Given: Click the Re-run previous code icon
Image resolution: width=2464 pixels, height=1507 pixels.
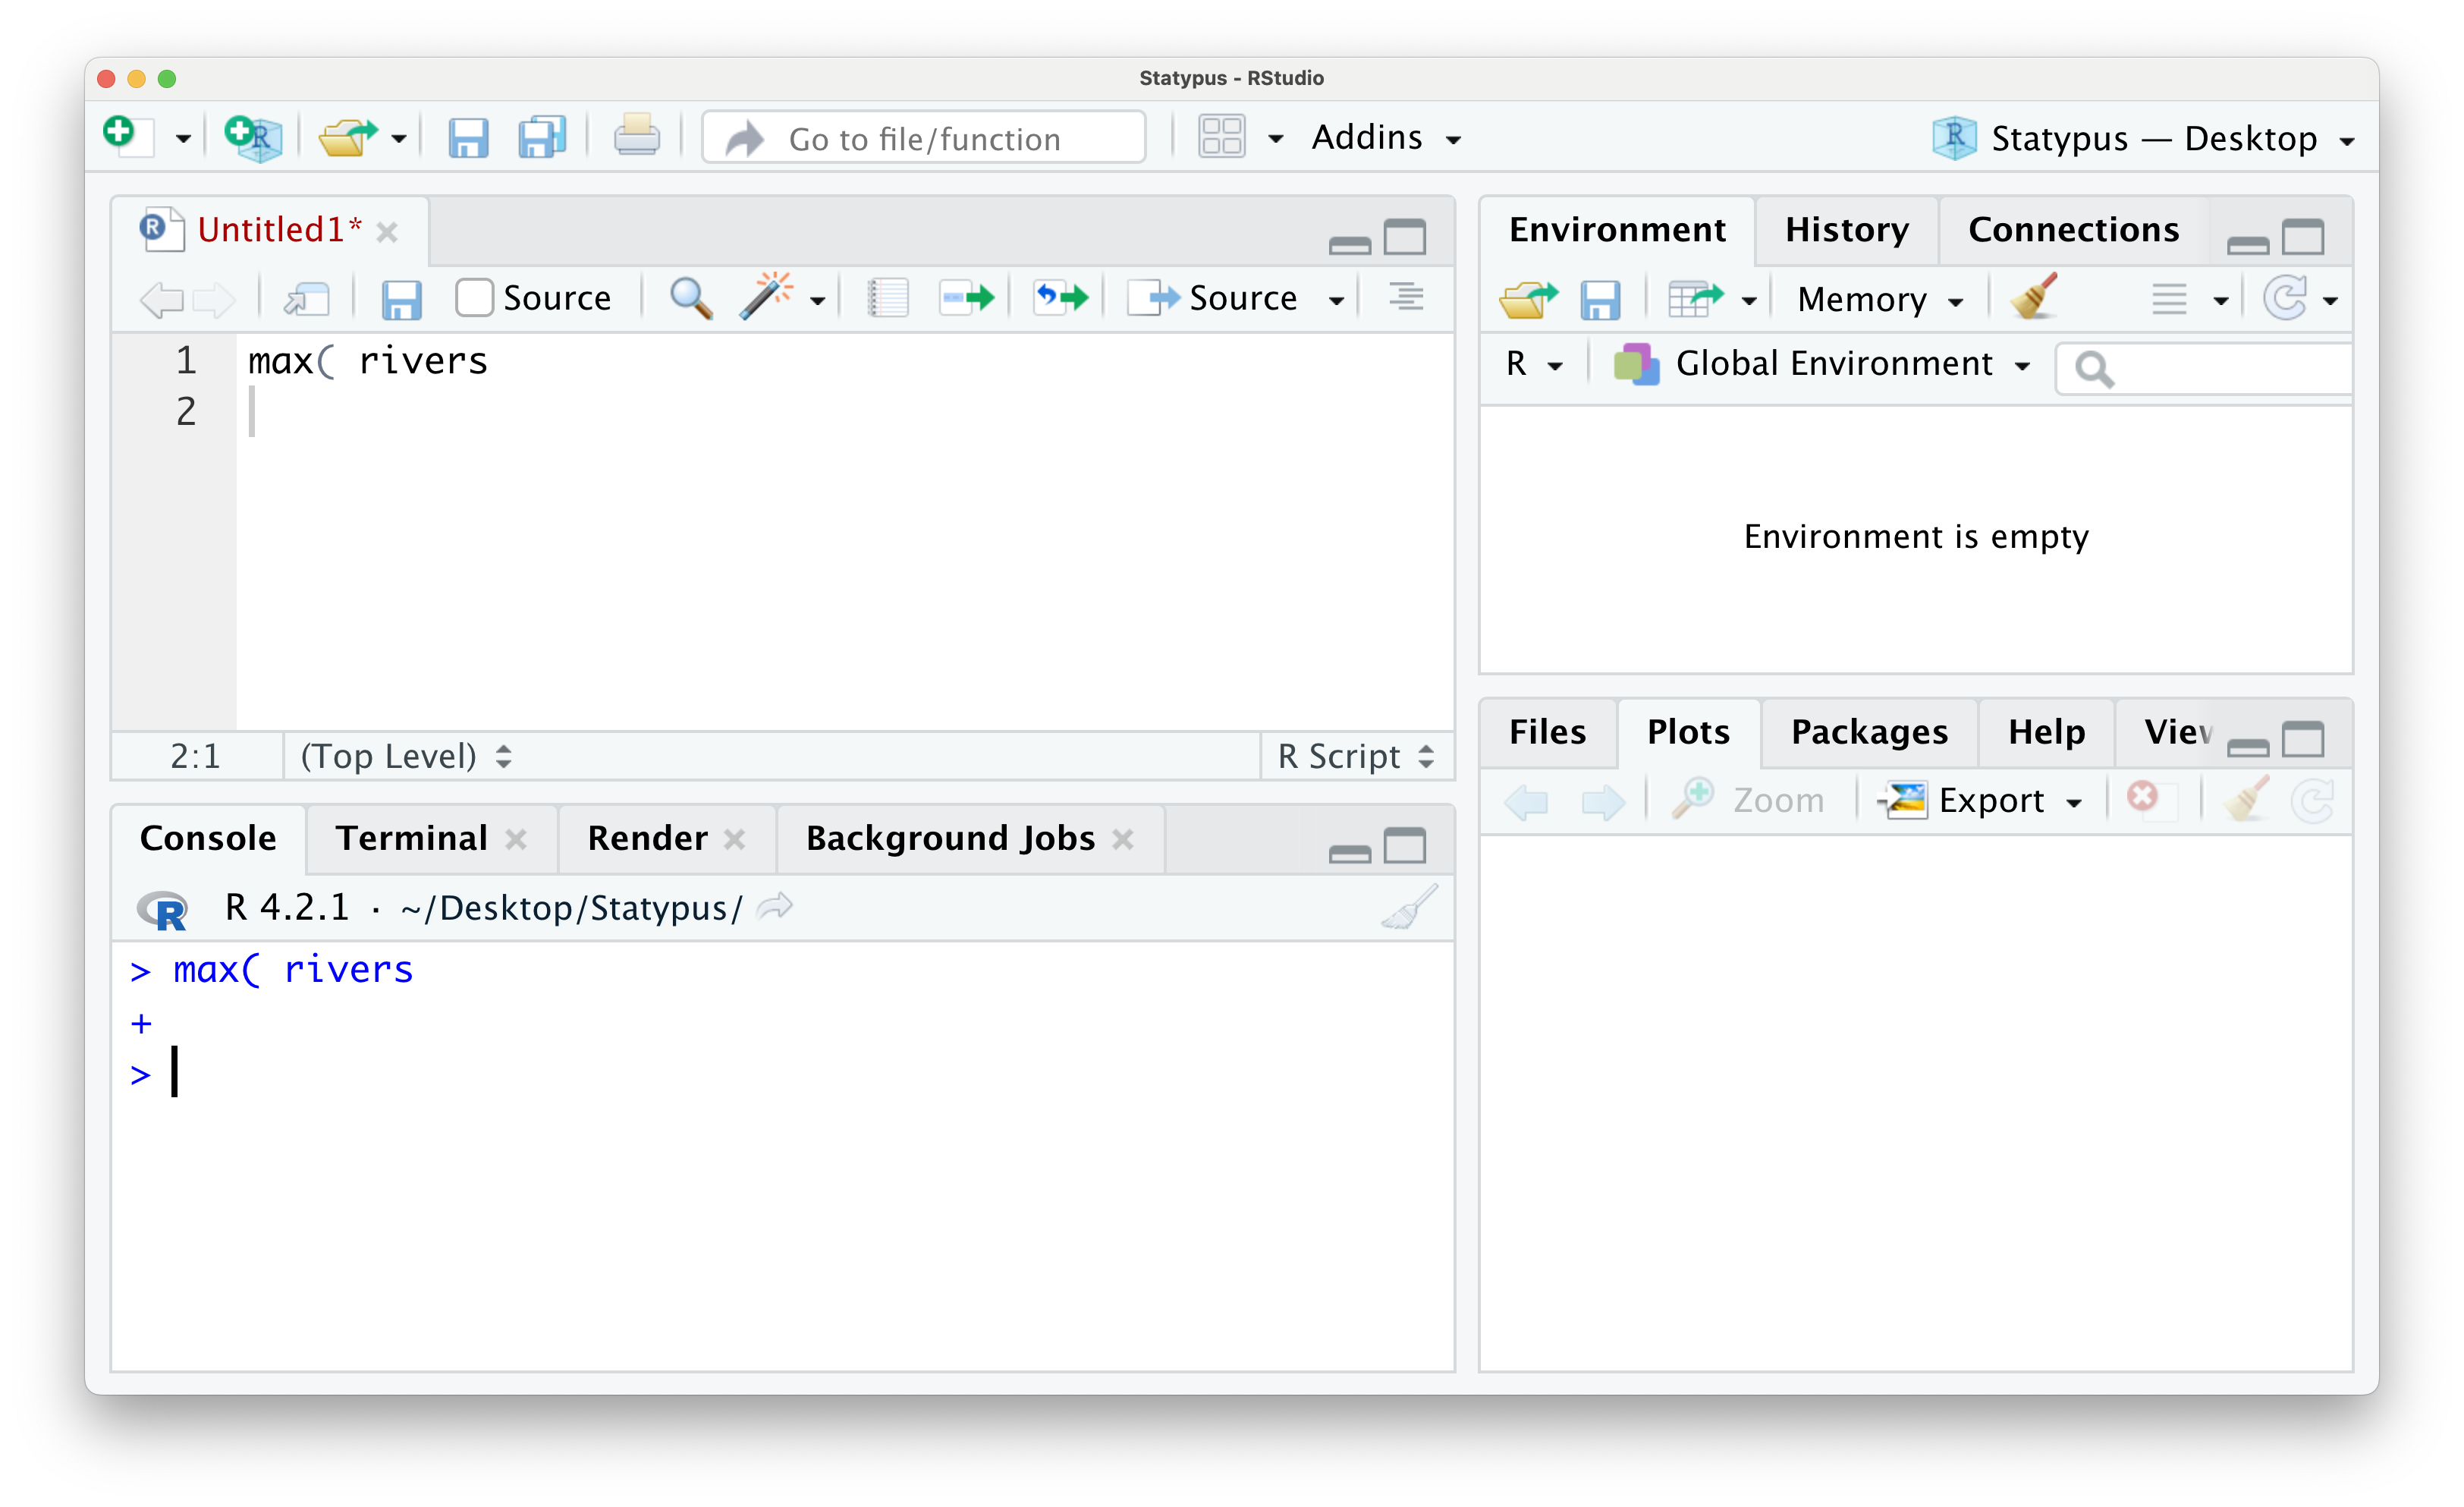Looking at the screenshot, I should 1060,298.
